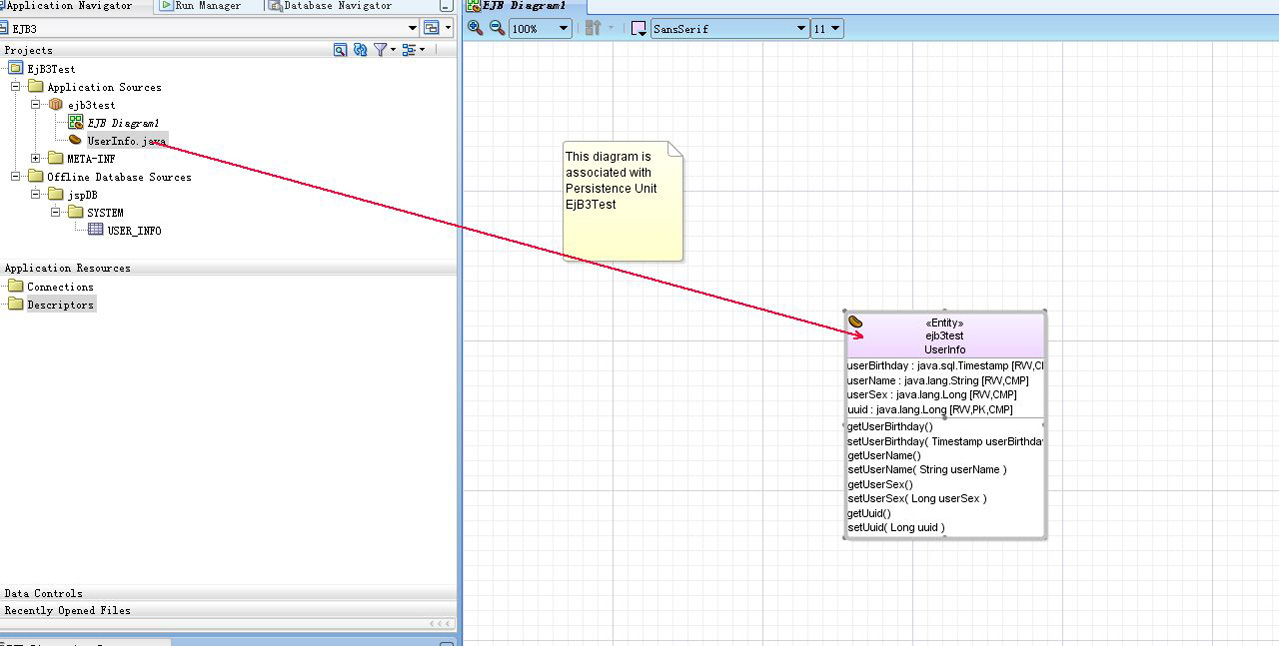Select the Offline Database Sources folder
The width and height of the screenshot is (1279, 646).
coord(119,177)
